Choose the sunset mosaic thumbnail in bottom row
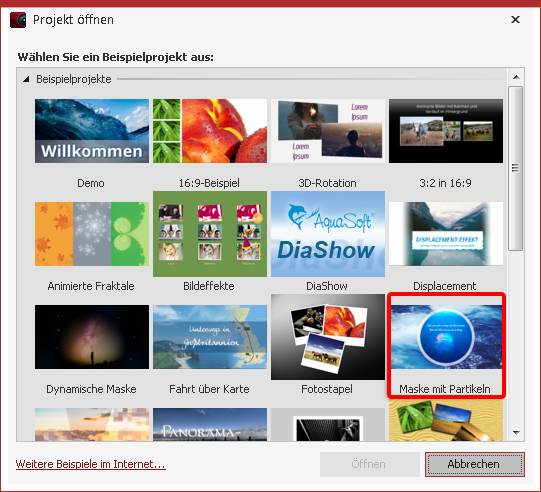Viewport: 541px width, 492px height. coord(92,424)
